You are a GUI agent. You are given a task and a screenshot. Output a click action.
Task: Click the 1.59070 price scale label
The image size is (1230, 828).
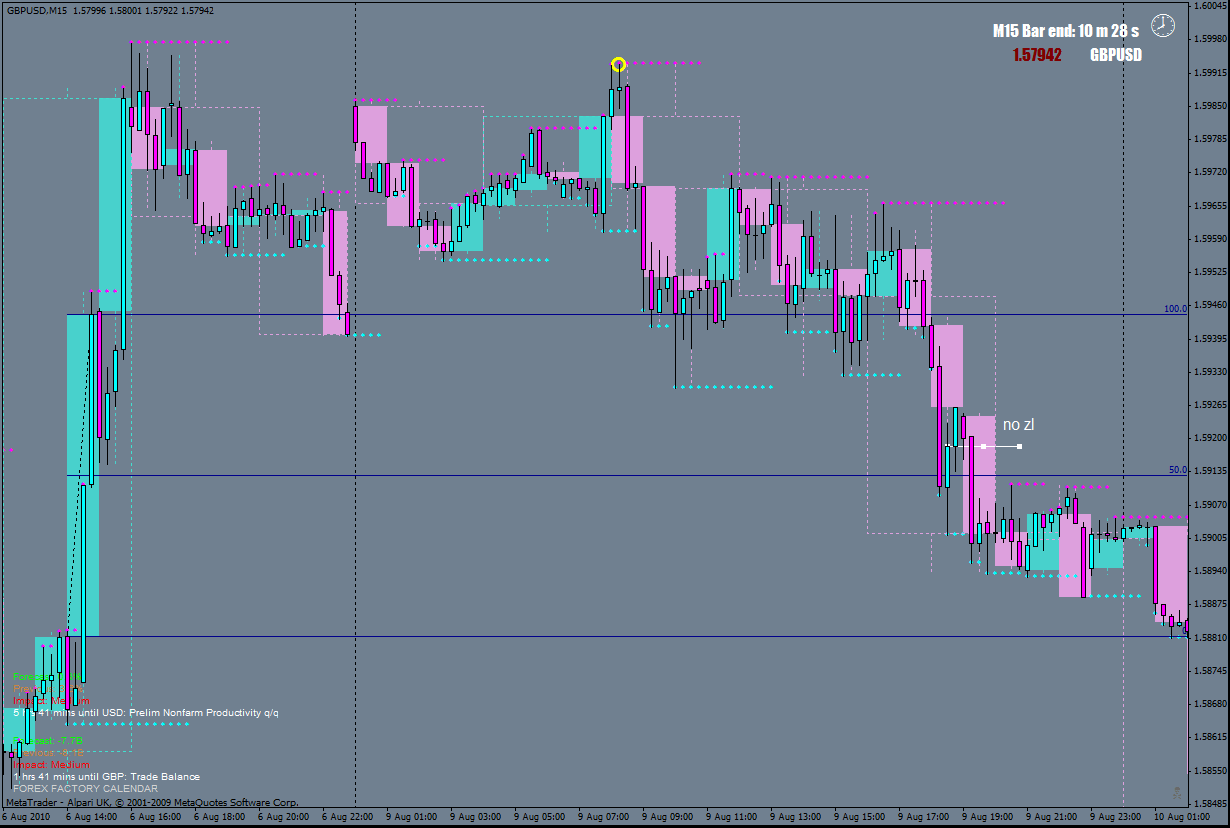pos(1210,504)
